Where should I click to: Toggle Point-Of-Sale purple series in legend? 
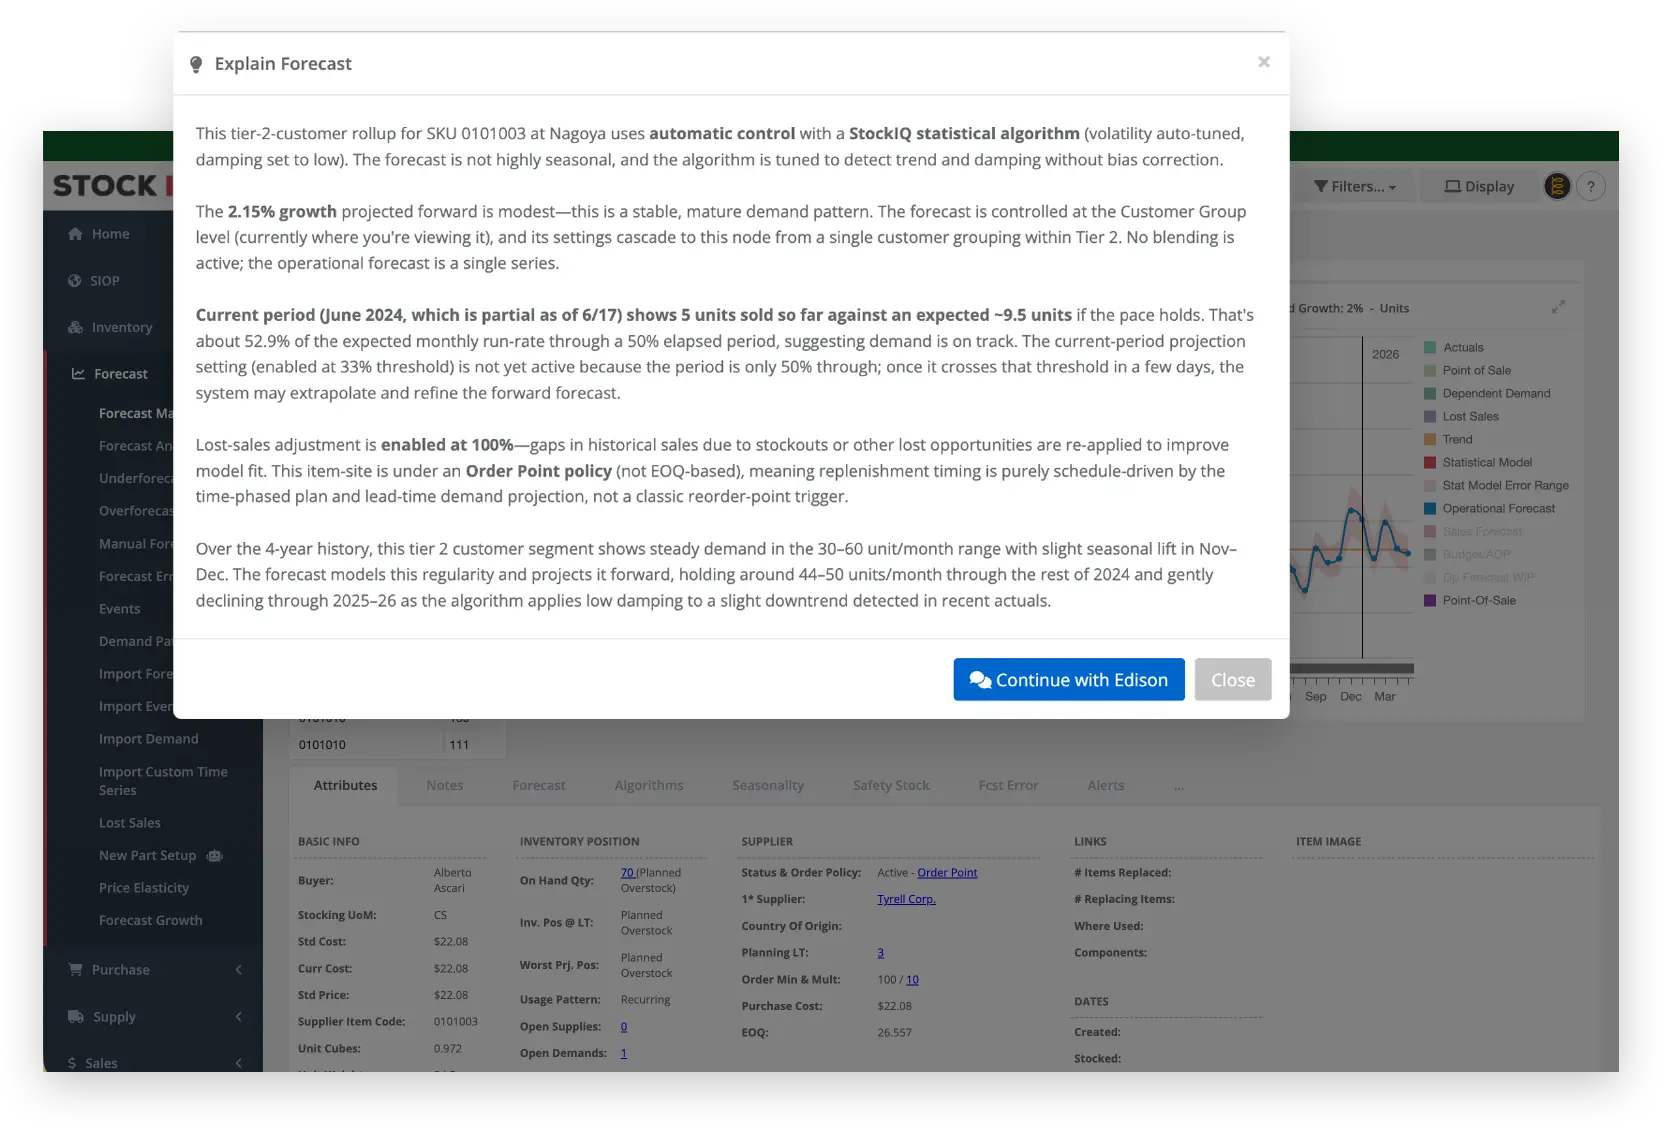click(x=1470, y=601)
